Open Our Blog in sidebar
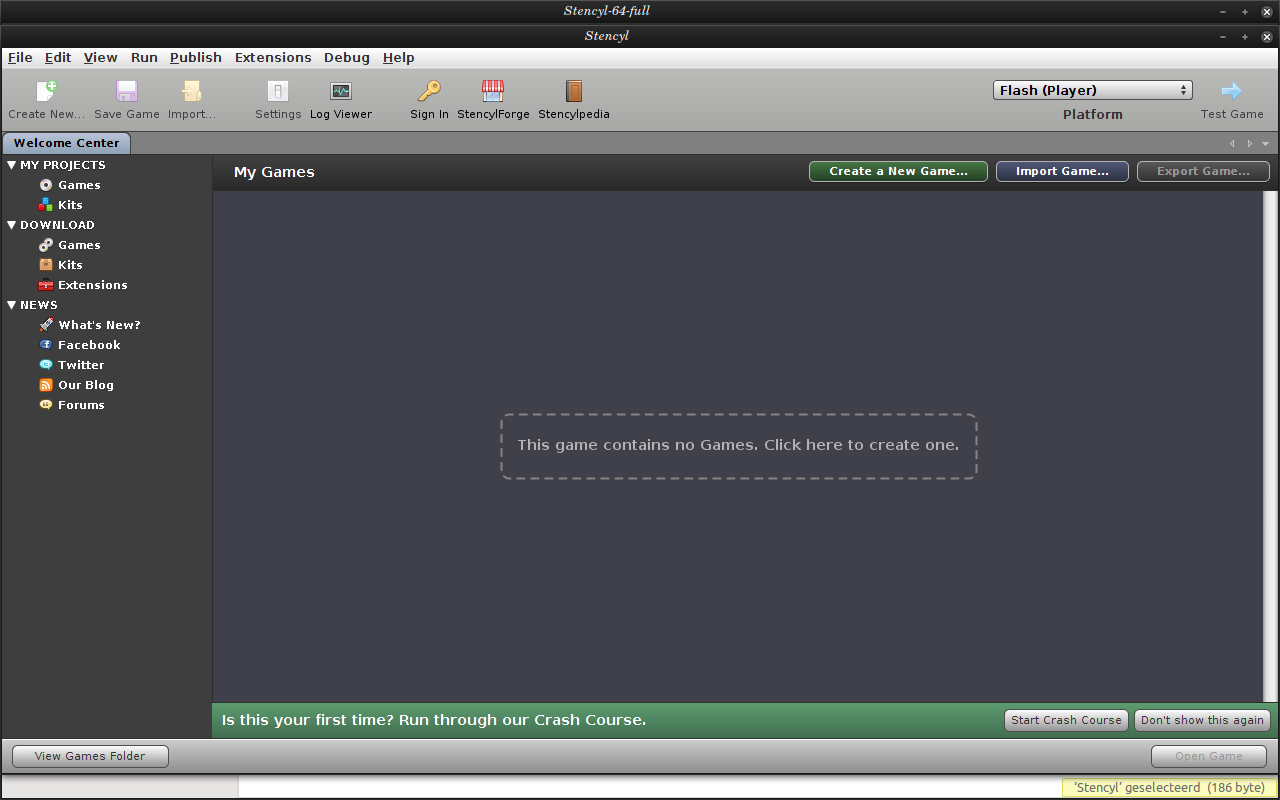The height and width of the screenshot is (800, 1280). pyautogui.click(x=86, y=385)
